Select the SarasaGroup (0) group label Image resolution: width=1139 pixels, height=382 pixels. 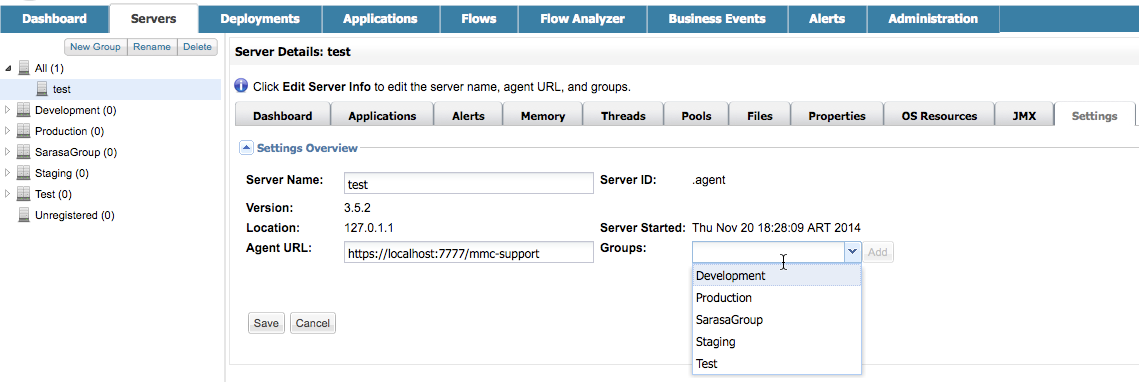[x=76, y=153]
